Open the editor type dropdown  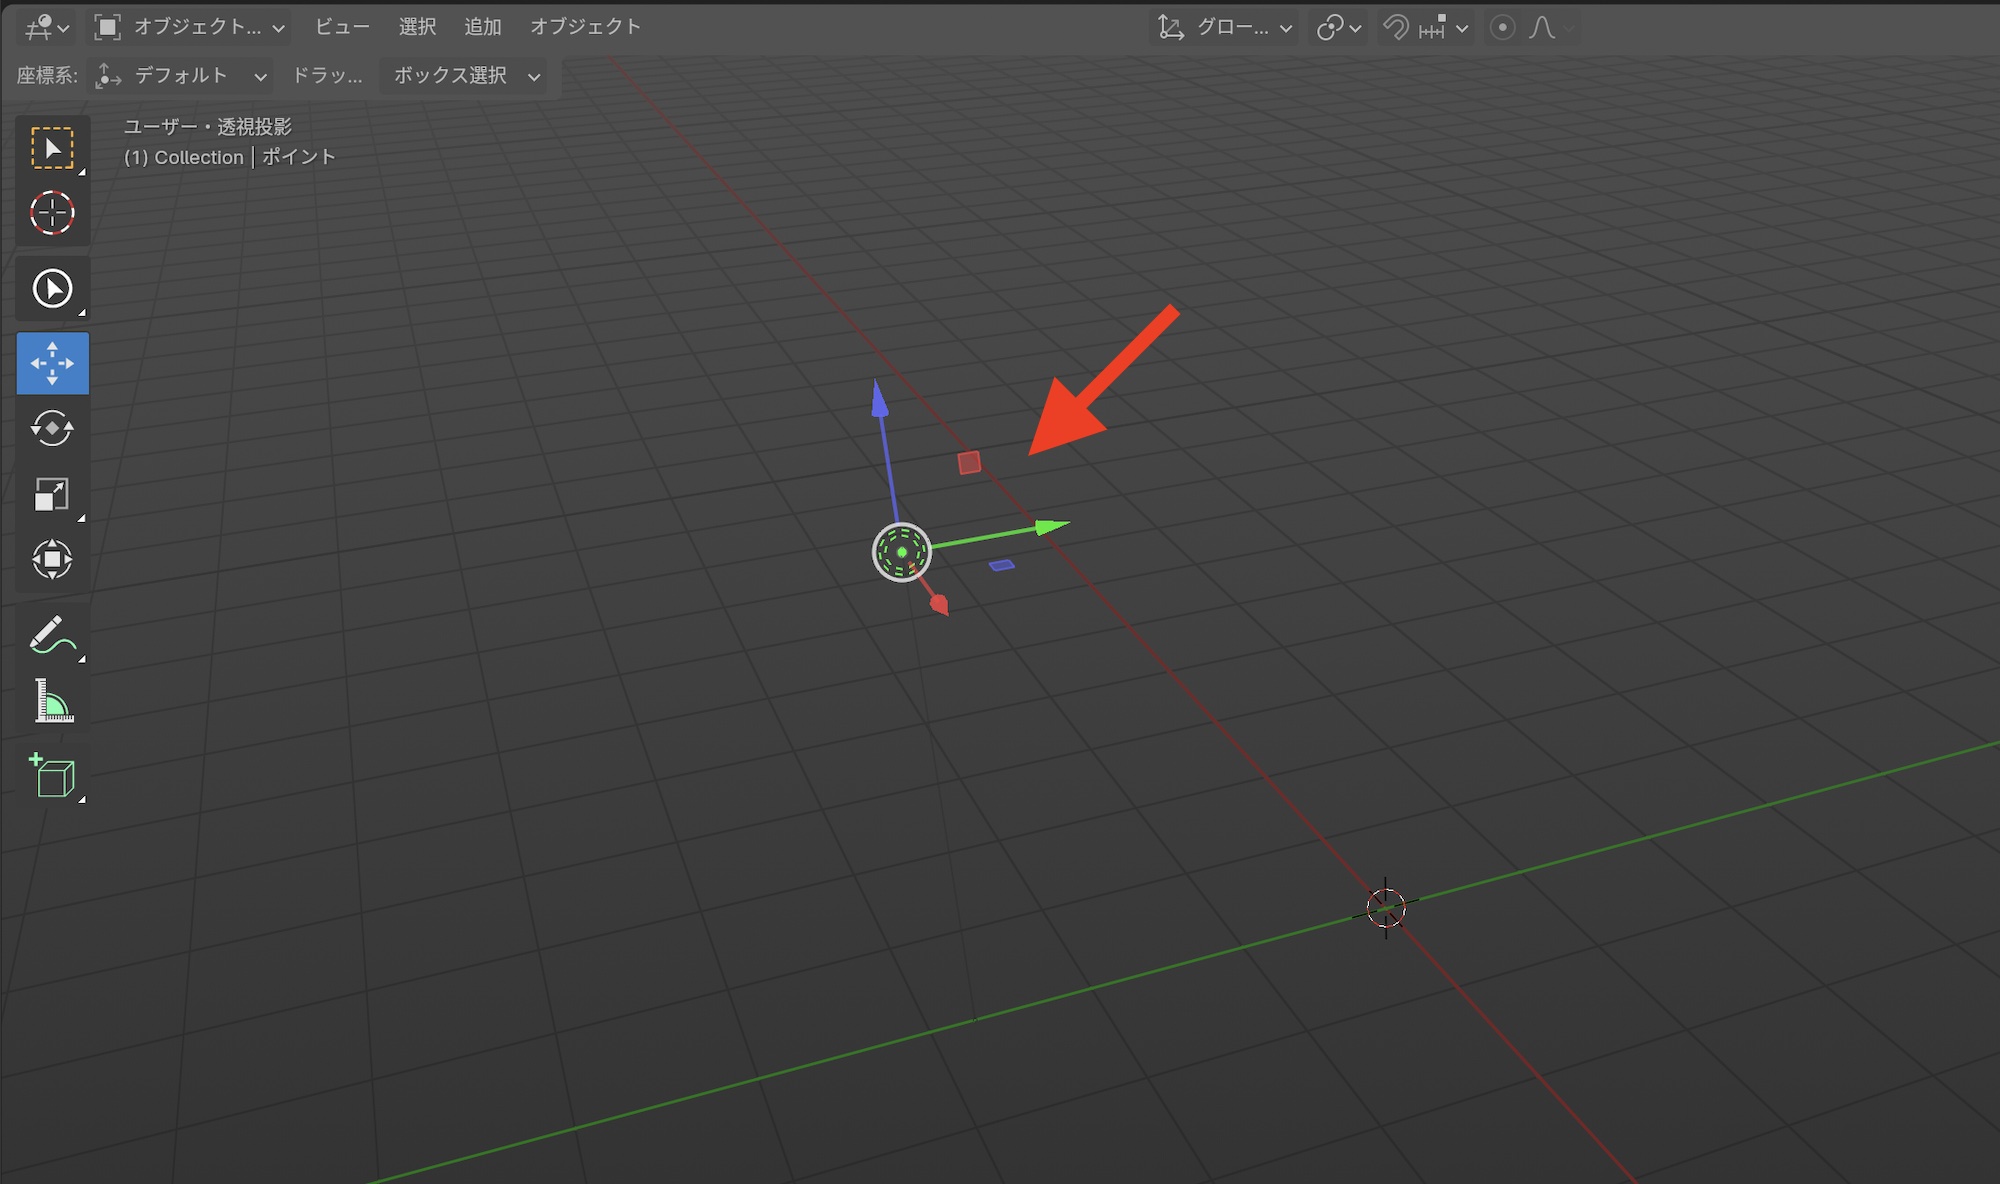tap(46, 28)
